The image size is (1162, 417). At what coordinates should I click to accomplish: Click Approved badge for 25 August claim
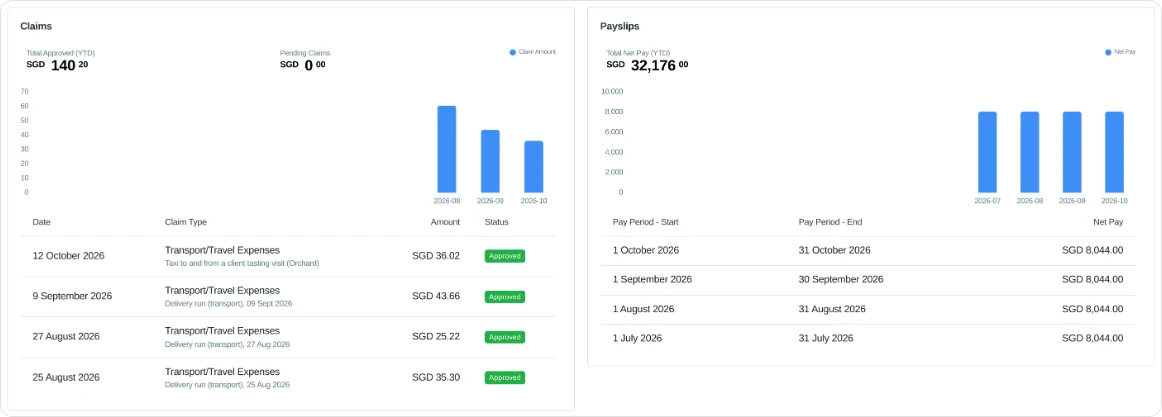[505, 378]
